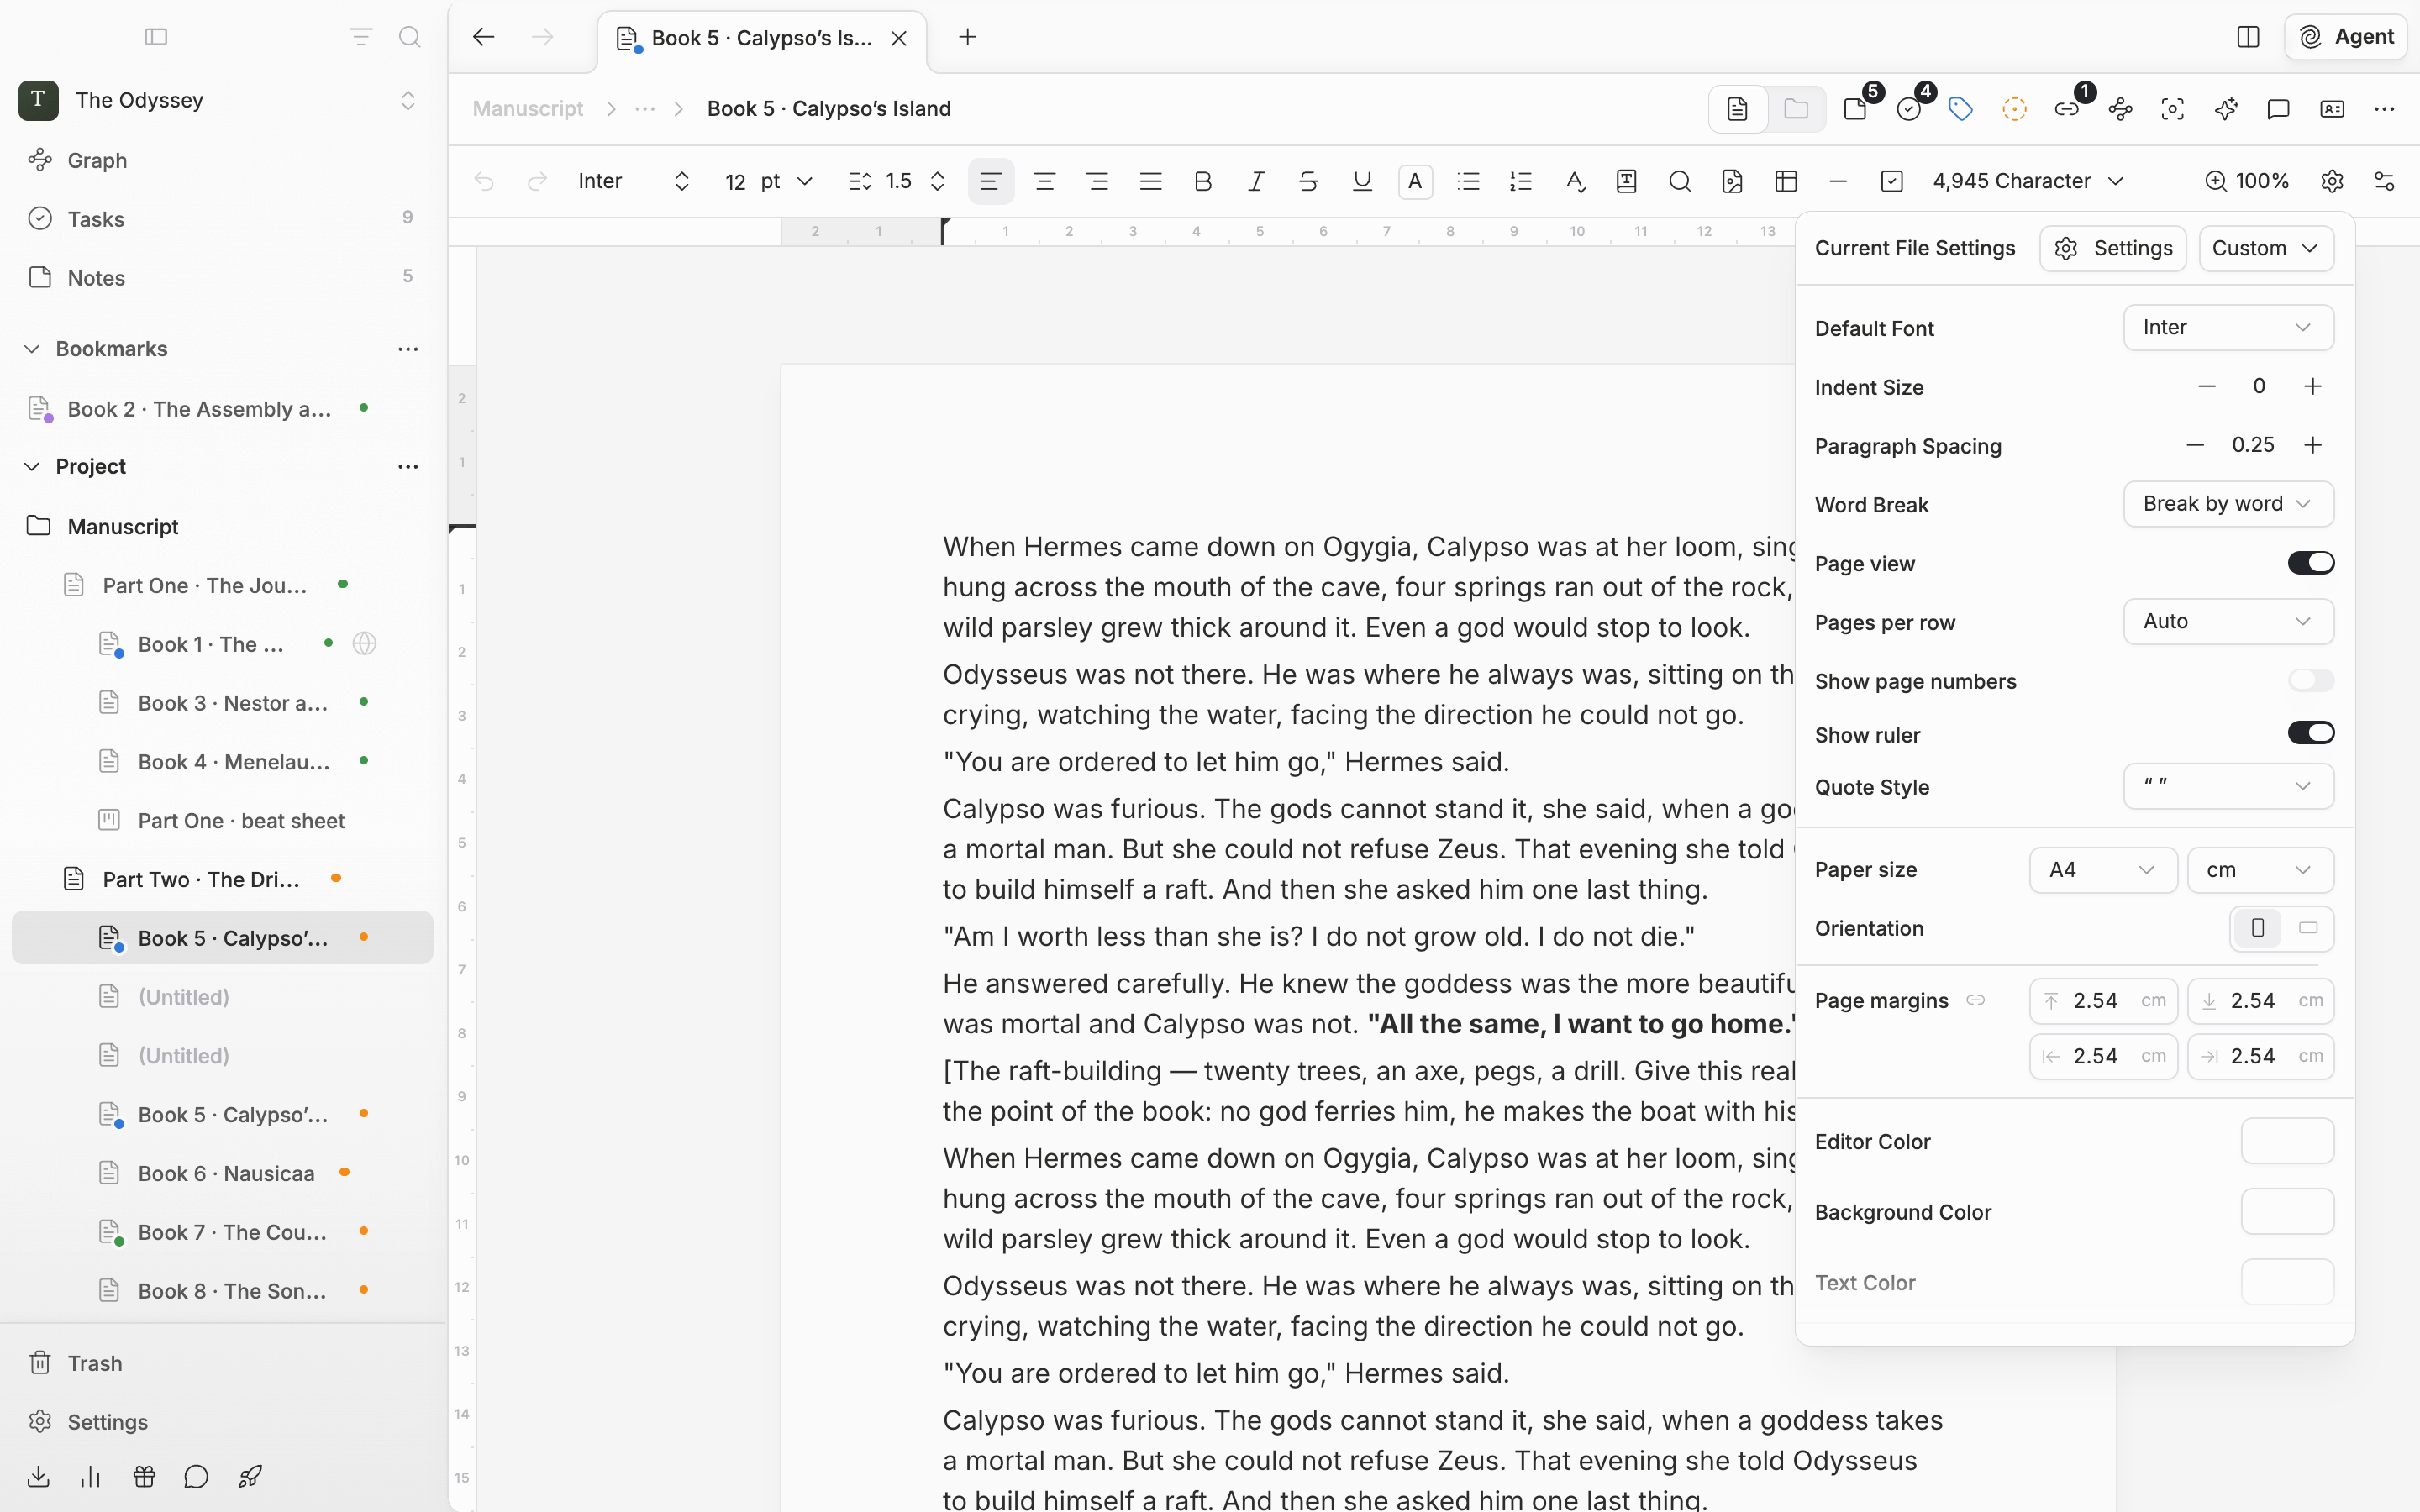2420x1512 pixels.
Task: Open the links icon with badge 1
Action: pyautogui.click(x=2067, y=108)
